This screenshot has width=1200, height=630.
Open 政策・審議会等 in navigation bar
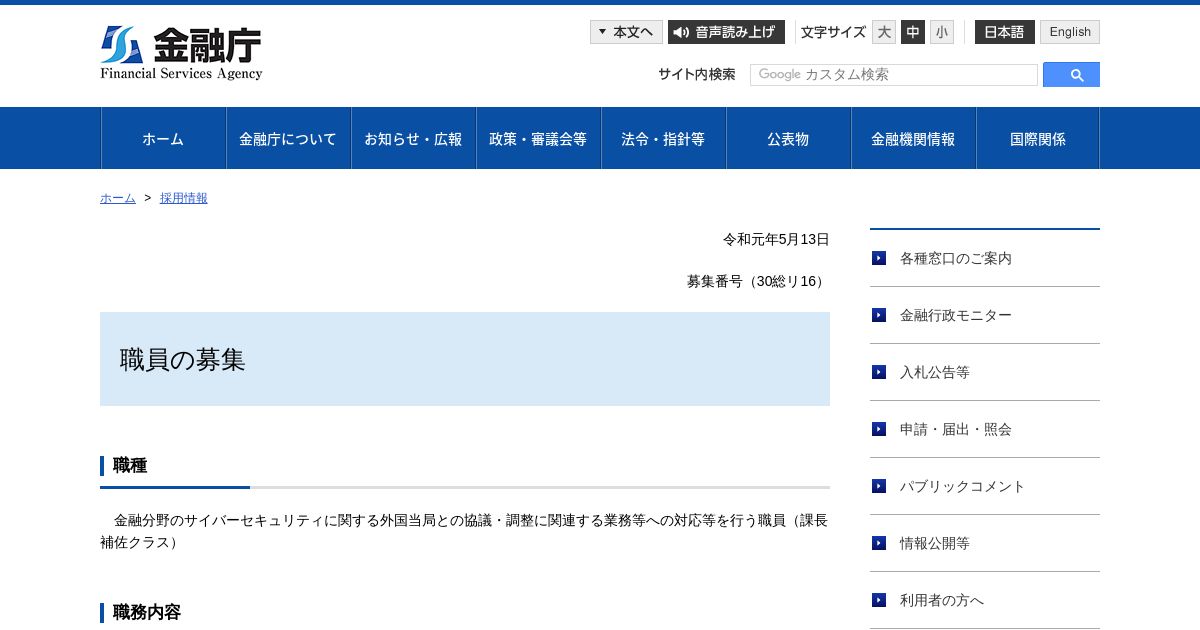coord(538,138)
